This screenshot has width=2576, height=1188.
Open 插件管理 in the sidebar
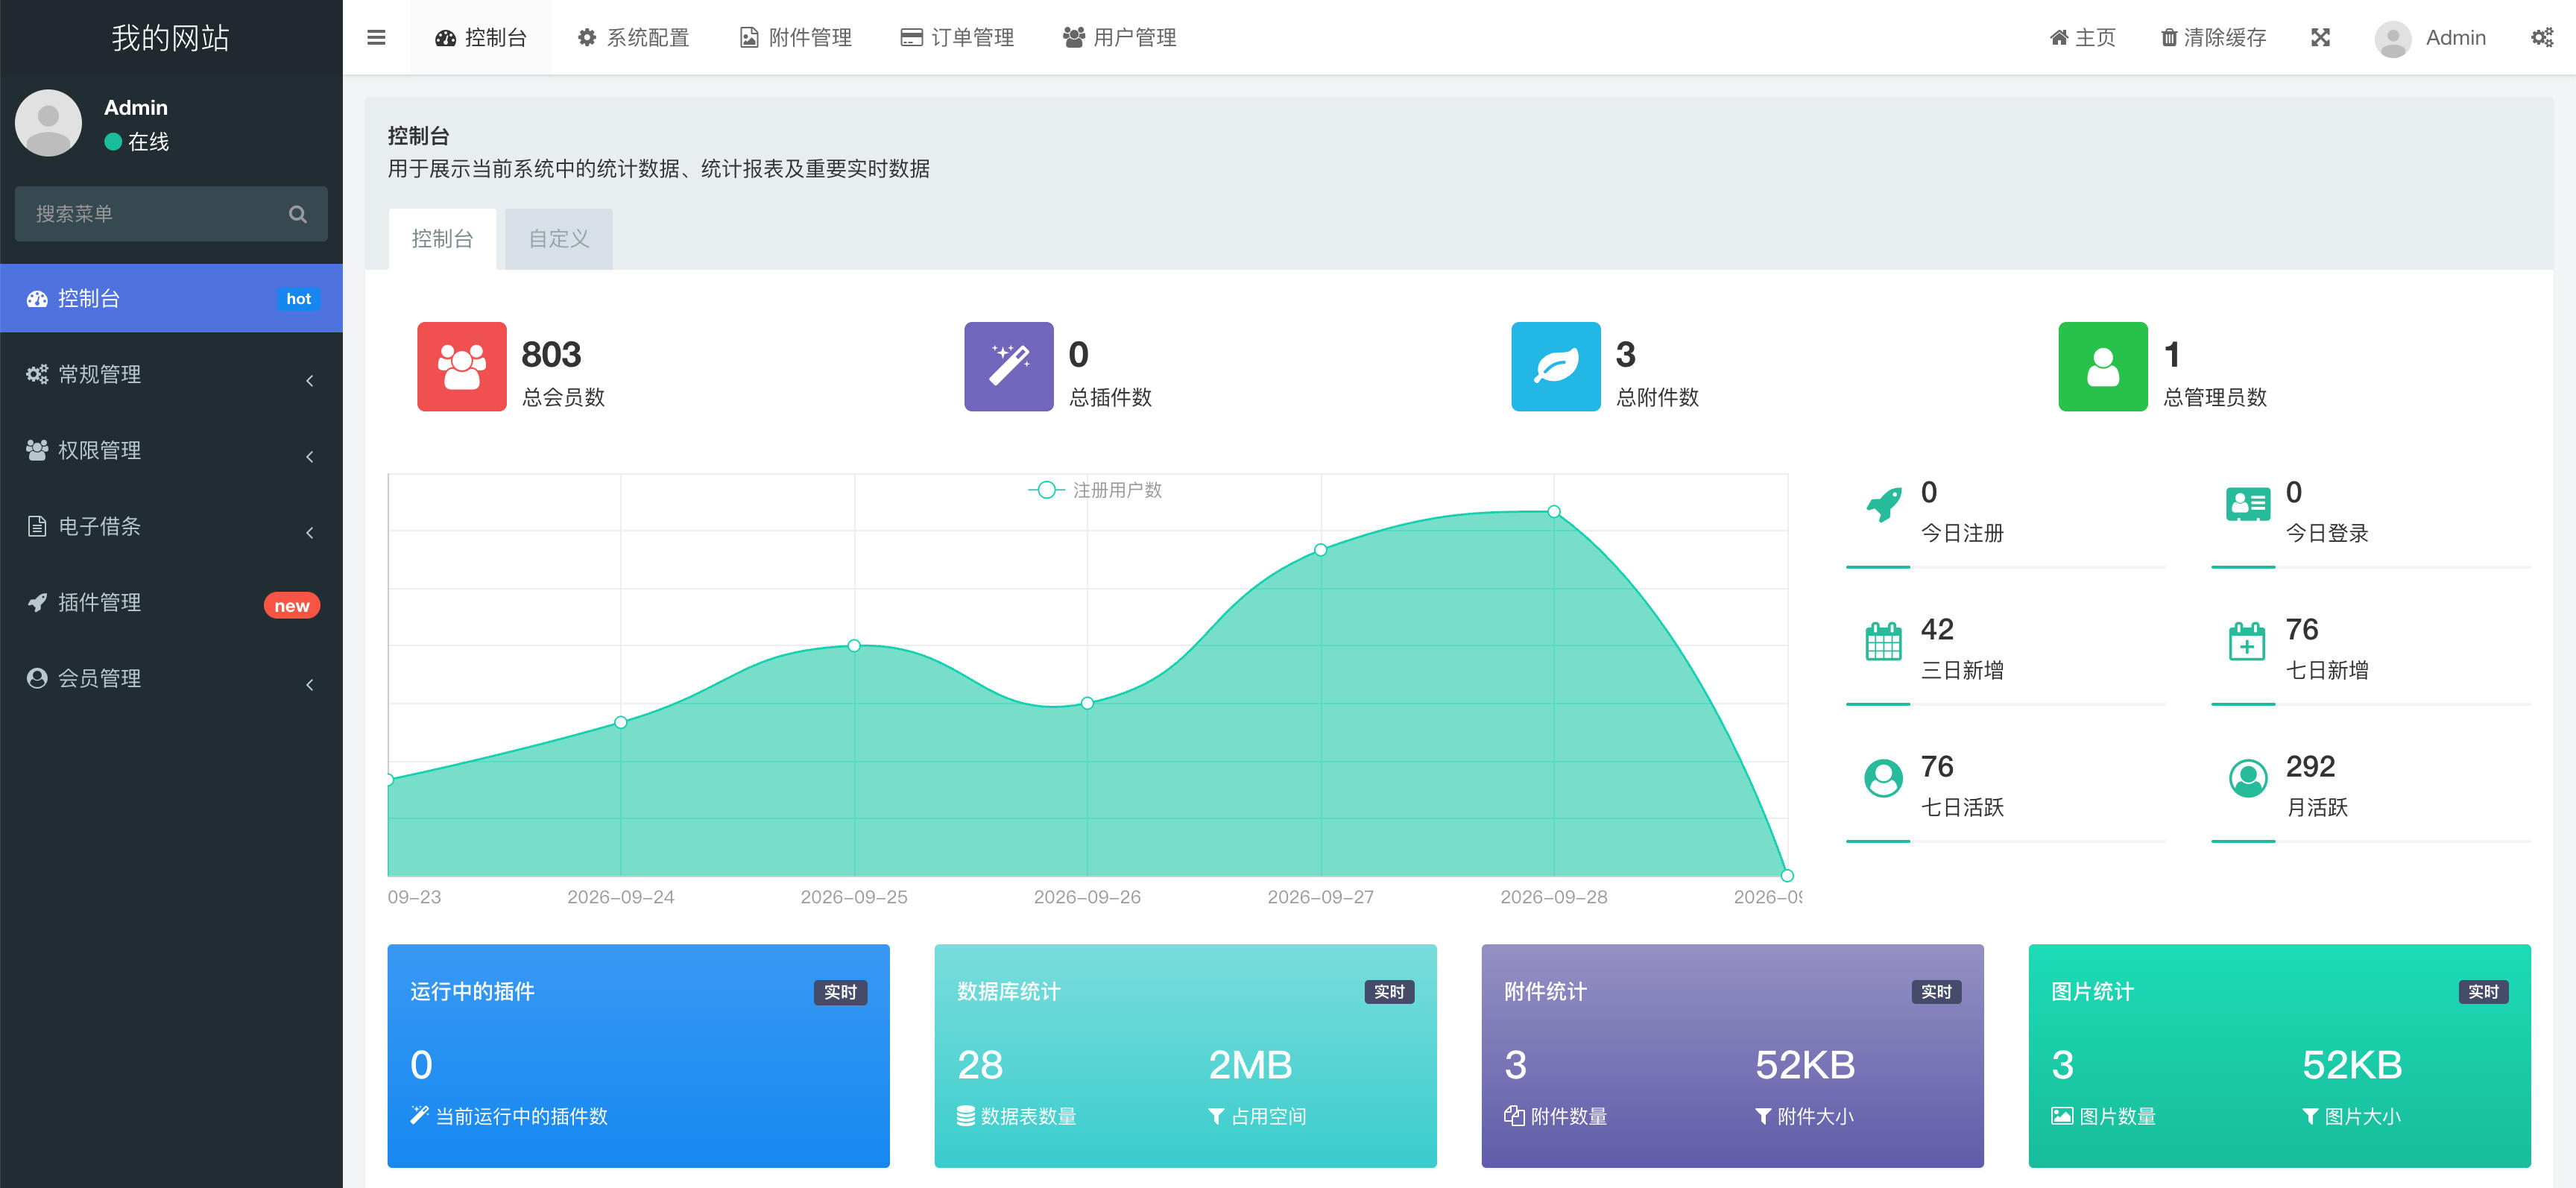pyautogui.click(x=171, y=602)
